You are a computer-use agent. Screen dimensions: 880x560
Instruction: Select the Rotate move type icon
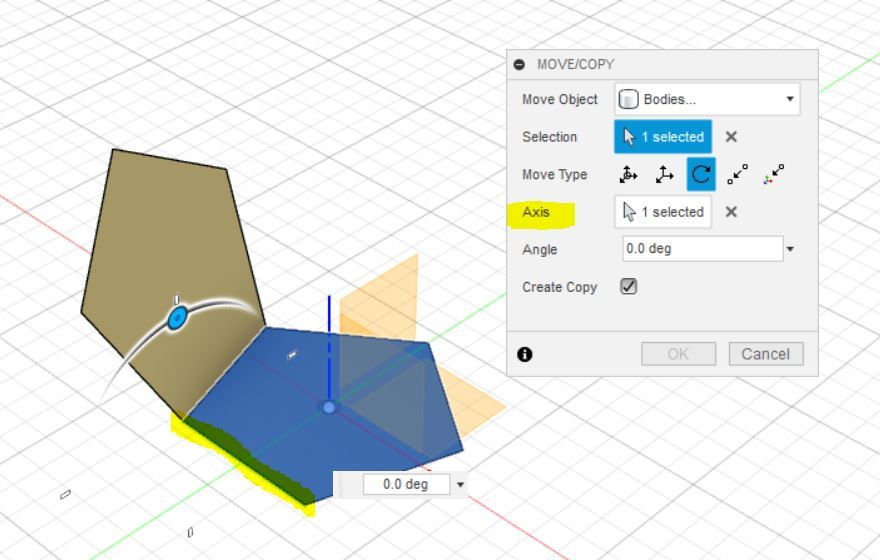click(701, 175)
